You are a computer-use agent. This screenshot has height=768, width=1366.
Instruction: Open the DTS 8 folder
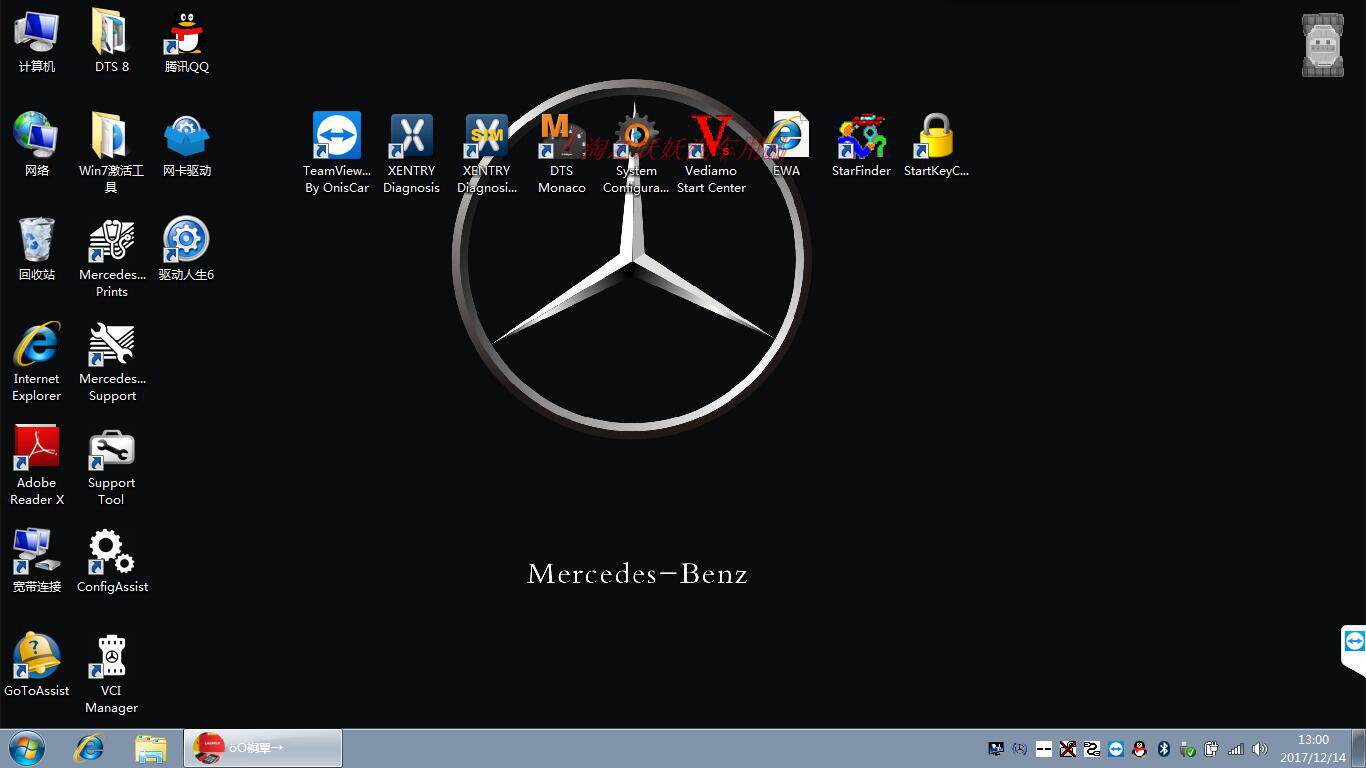(112, 41)
